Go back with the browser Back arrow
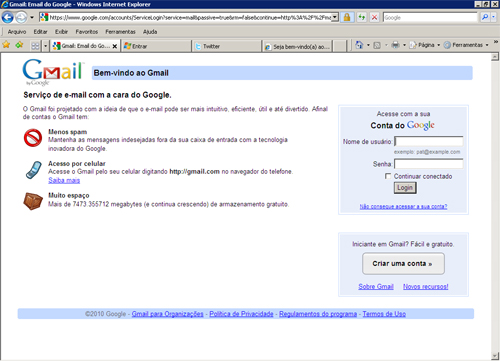This screenshot has width=500, height=361. pos(7,17)
